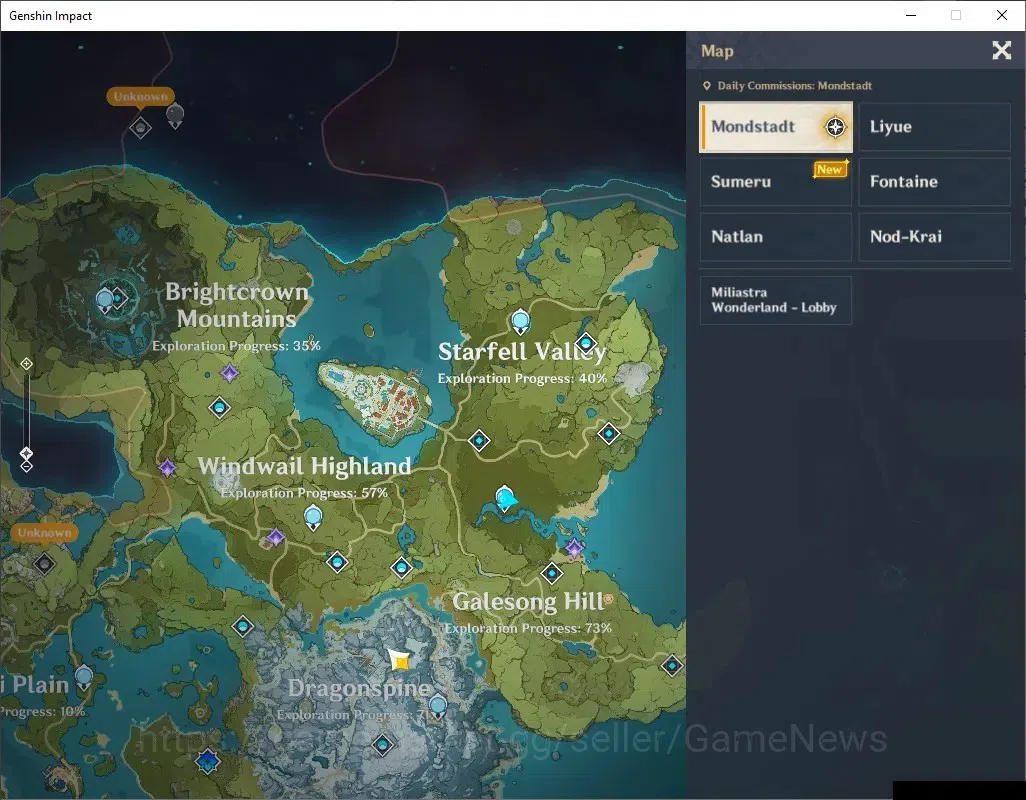
Task: Select the waypoint west of Dragonspine's snowfield
Action: [x=243, y=626]
